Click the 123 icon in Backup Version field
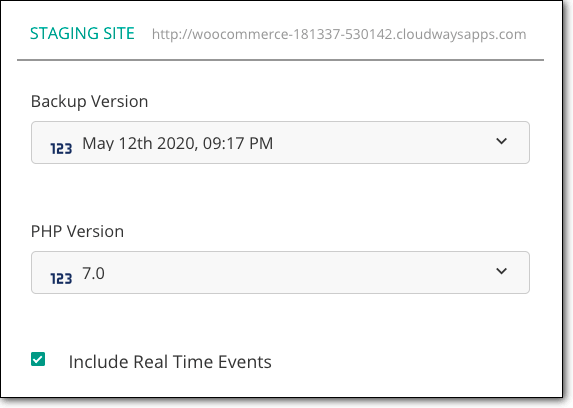 61,148
